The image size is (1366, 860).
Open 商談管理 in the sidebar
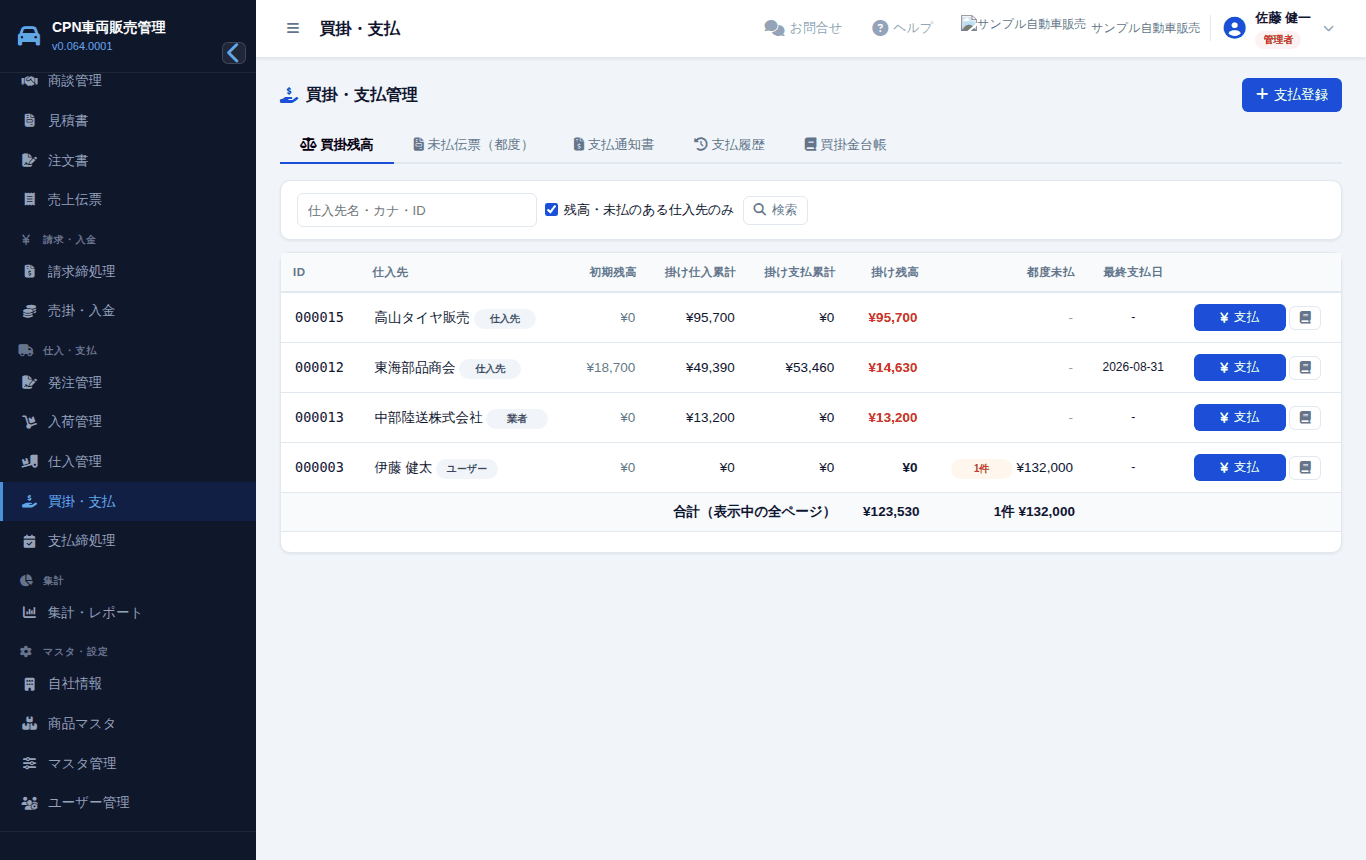(x=128, y=81)
